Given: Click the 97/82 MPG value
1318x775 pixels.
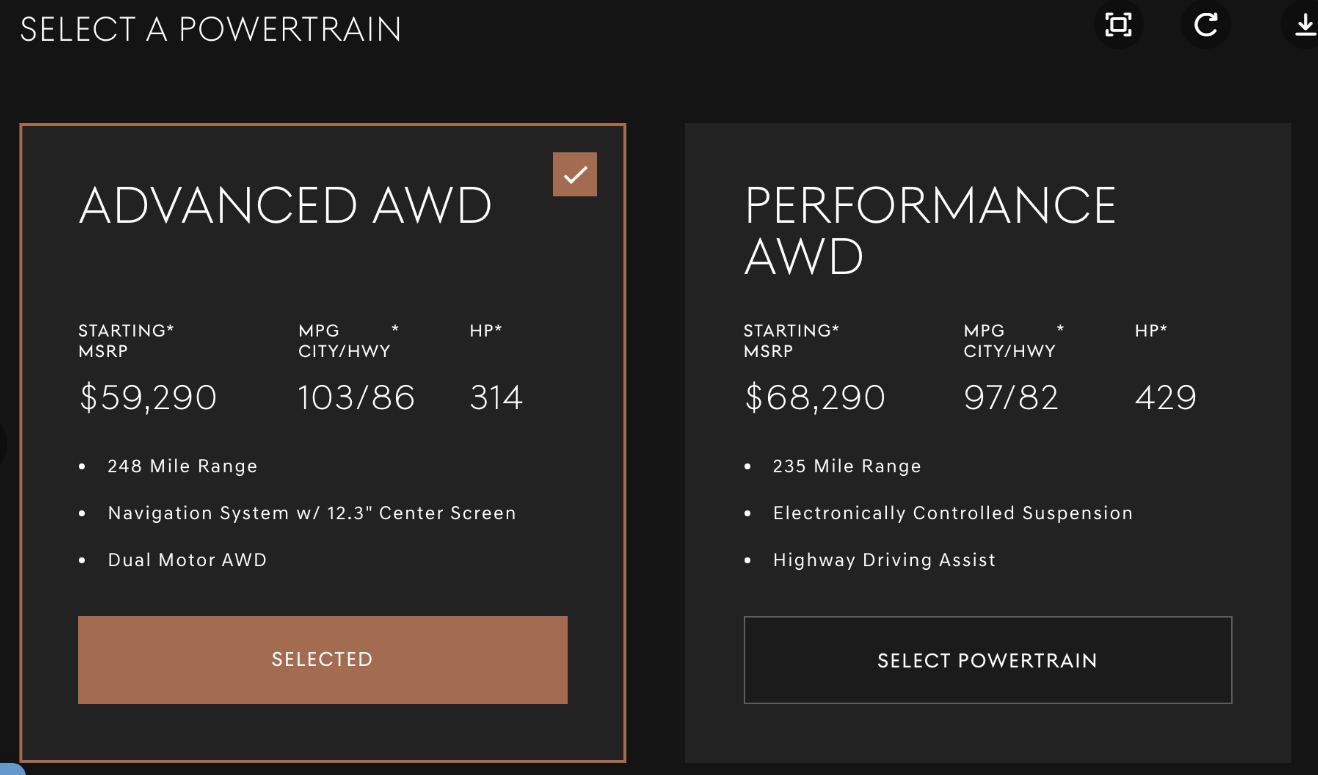Looking at the screenshot, I should (1011, 398).
